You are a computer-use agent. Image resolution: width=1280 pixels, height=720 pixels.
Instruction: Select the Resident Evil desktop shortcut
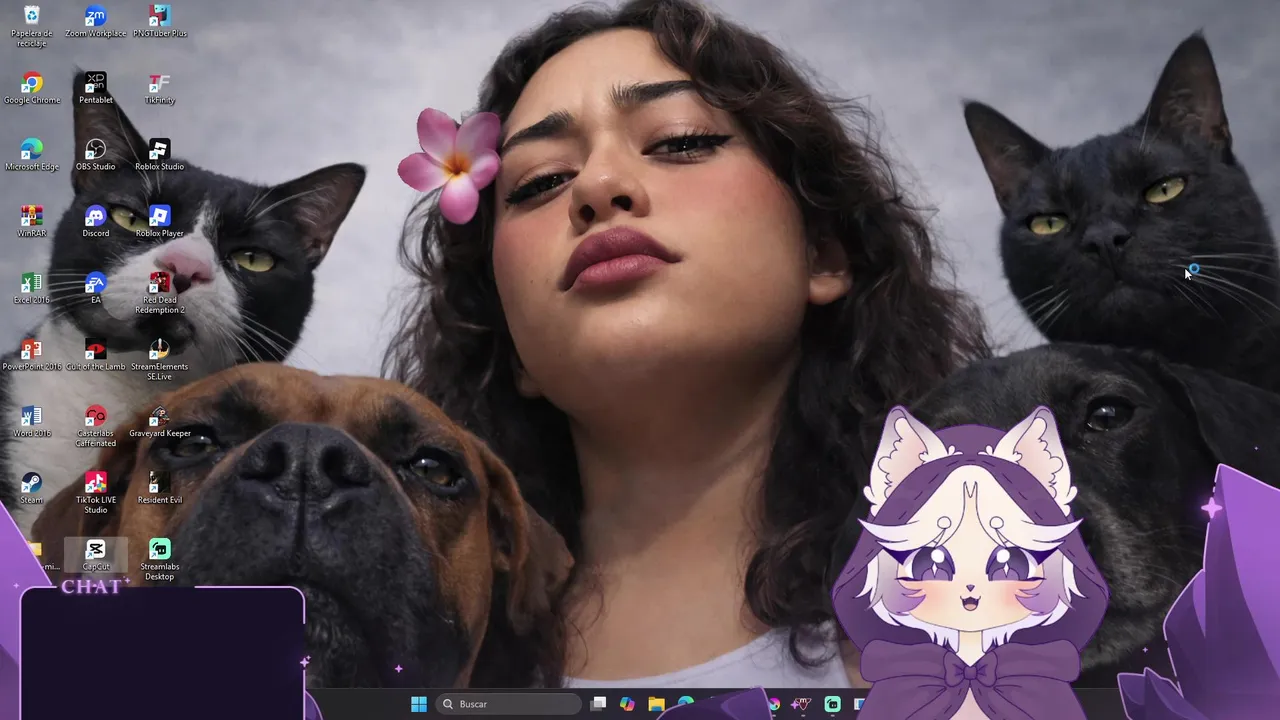[x=159, y=487]
